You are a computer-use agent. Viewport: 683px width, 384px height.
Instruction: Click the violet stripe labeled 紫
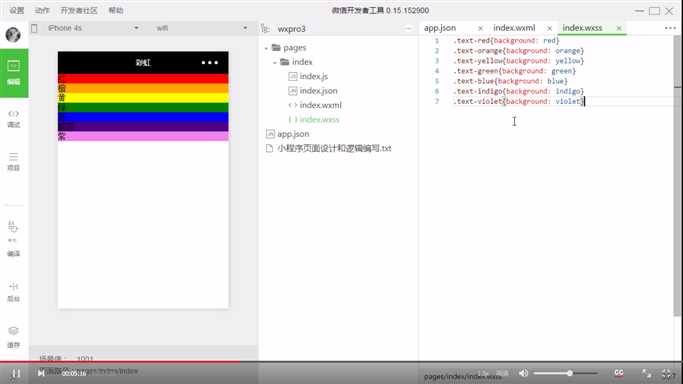click(x=143, y=136)
